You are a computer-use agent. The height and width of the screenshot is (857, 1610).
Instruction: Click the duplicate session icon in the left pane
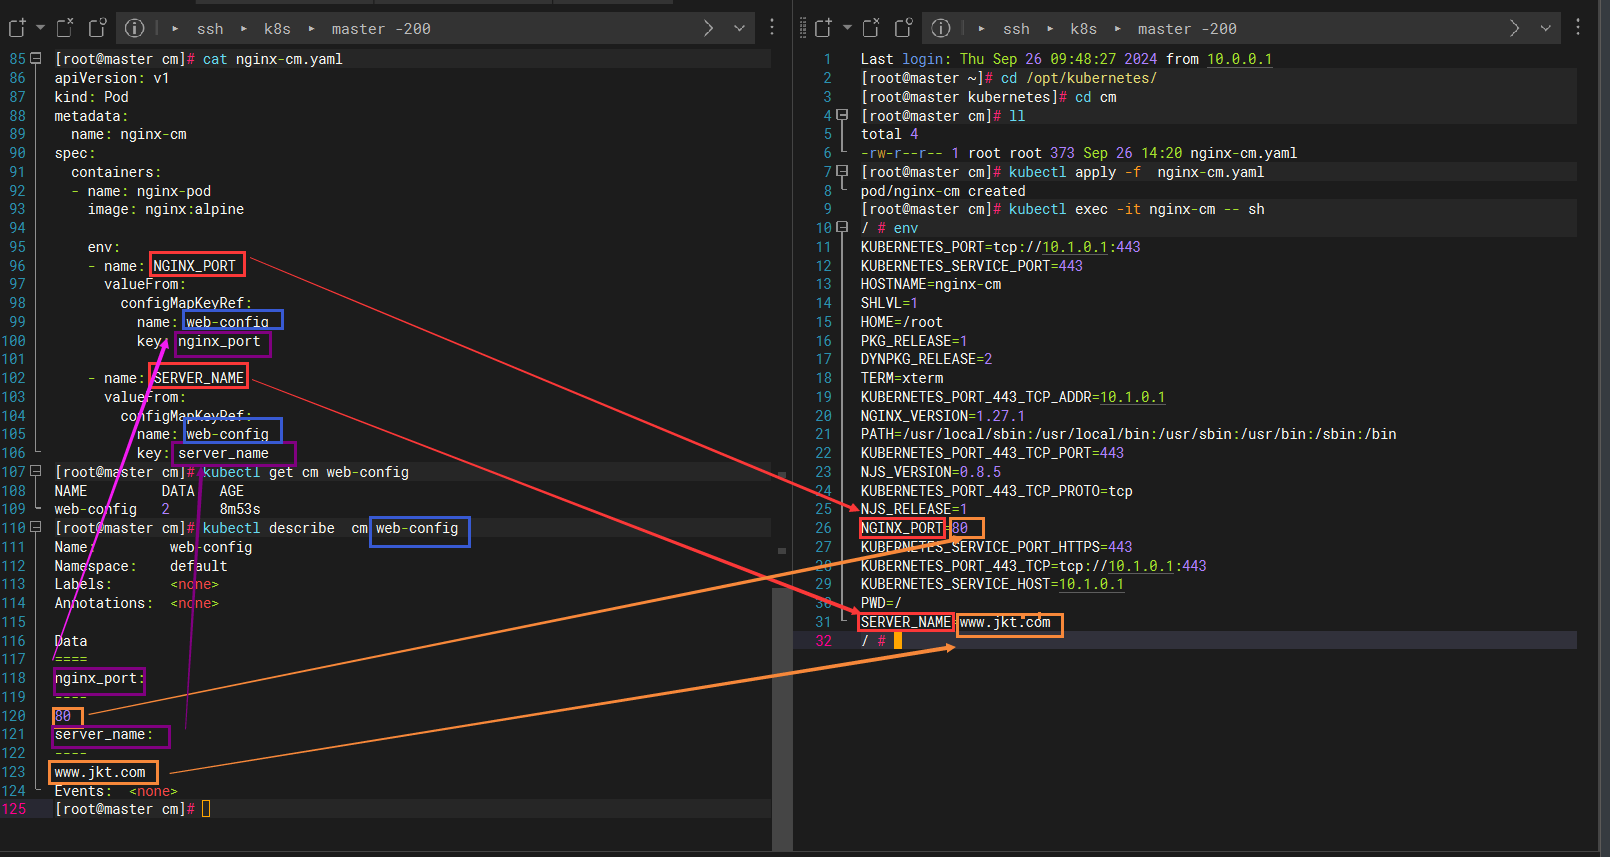98,28
